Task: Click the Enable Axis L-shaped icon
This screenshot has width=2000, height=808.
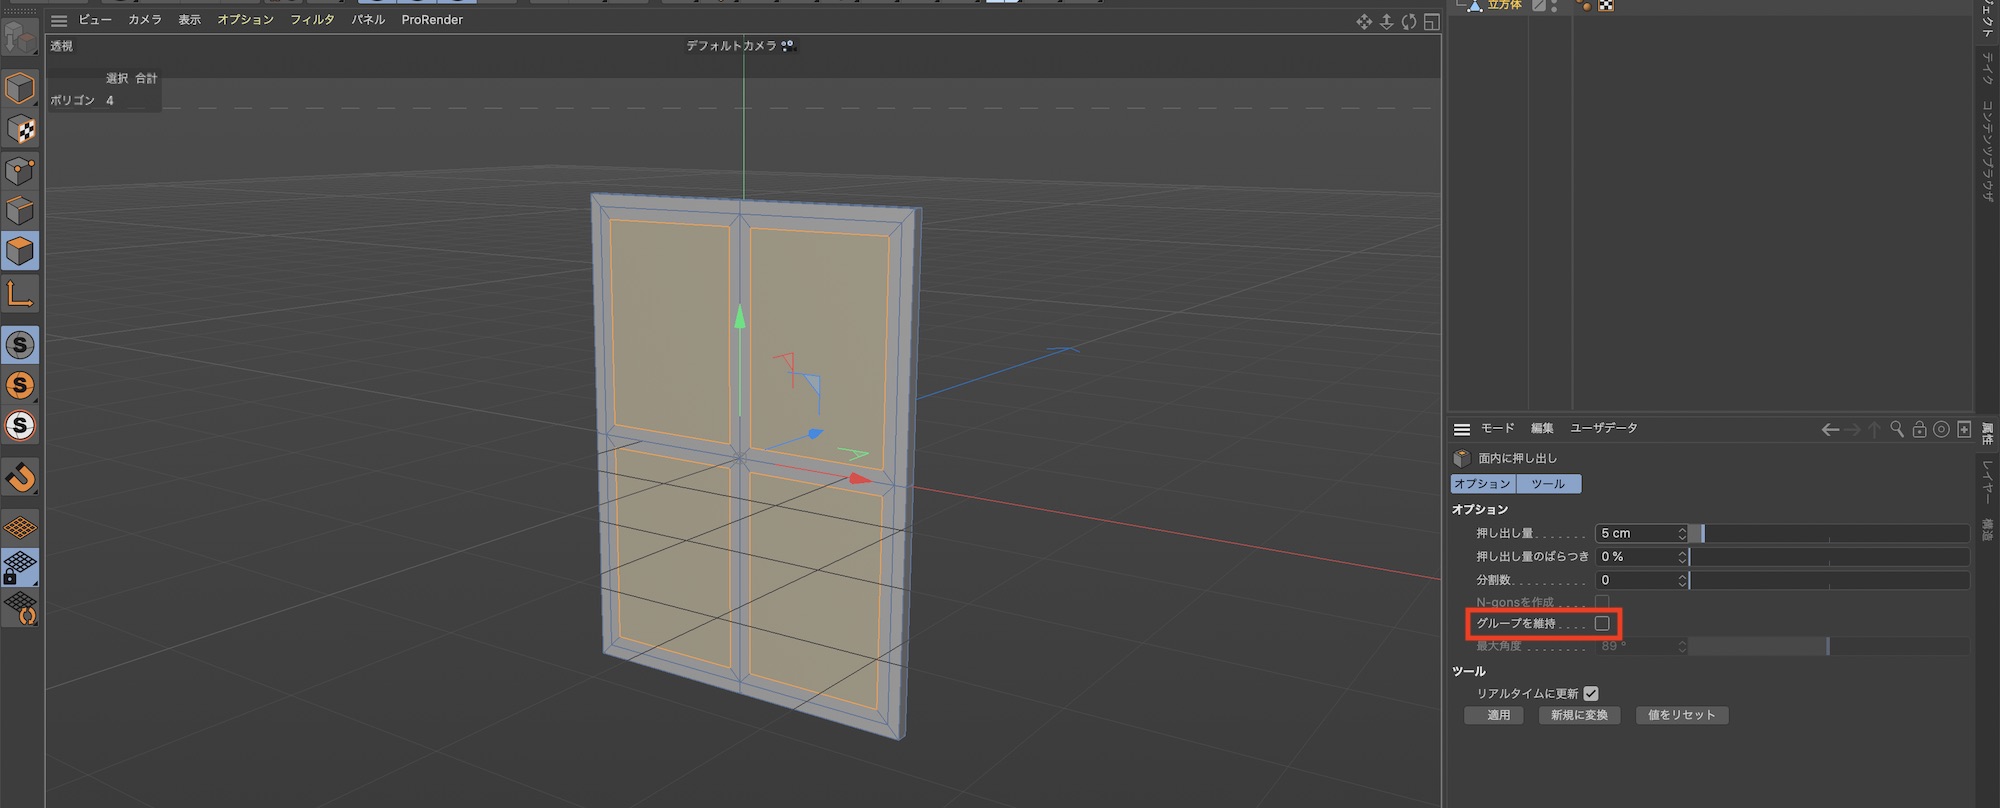Action: (x=20, y=294)
